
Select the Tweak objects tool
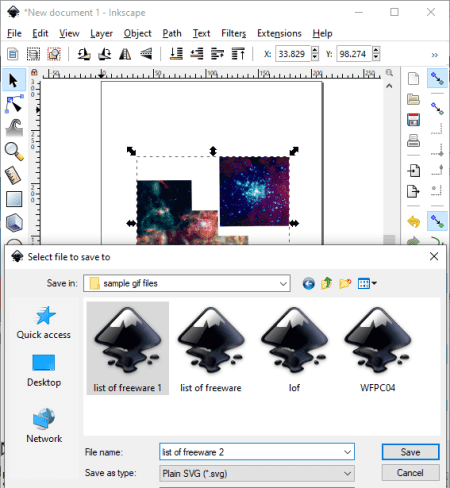coord(14,128)
